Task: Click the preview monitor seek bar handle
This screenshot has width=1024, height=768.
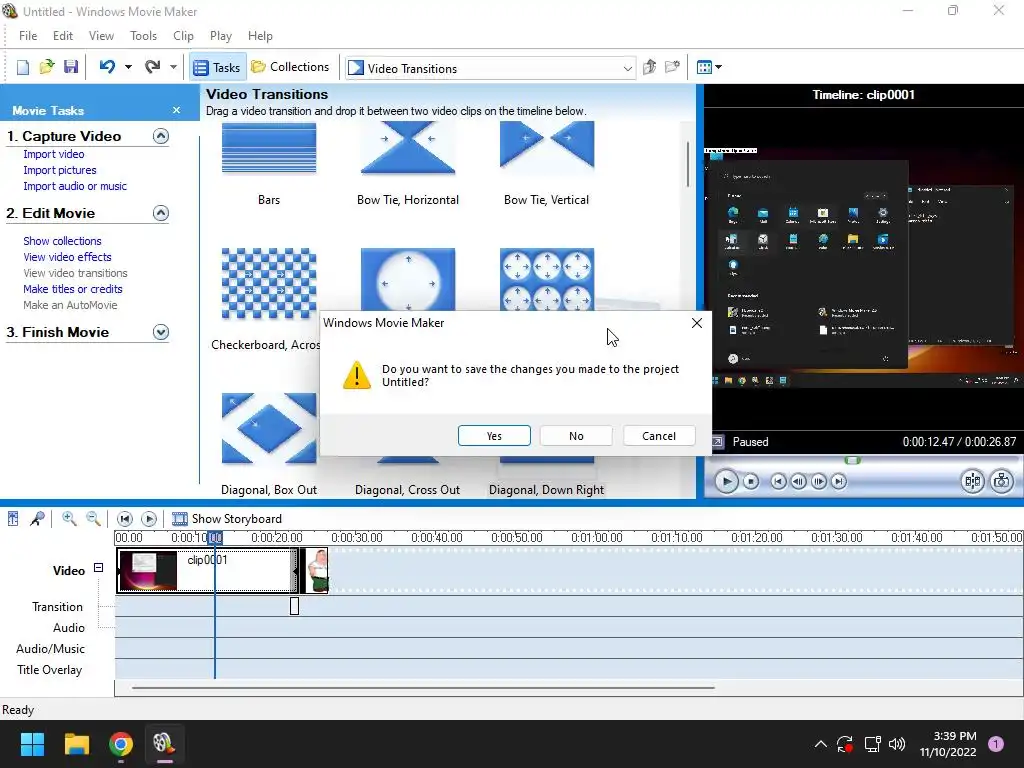Action: pyautogui.click(x=852, y=460)
